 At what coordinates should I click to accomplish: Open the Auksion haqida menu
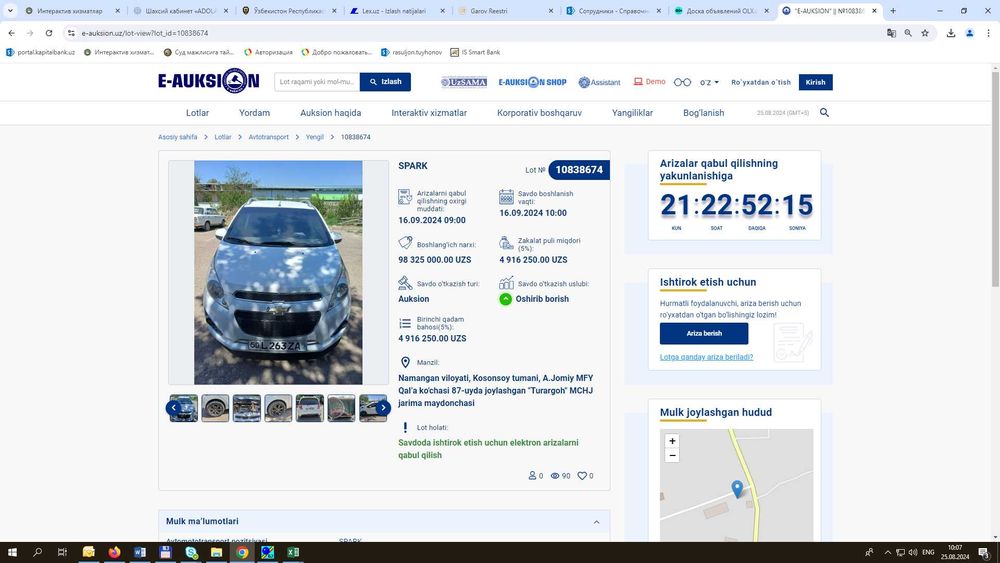tap(330, 113)
